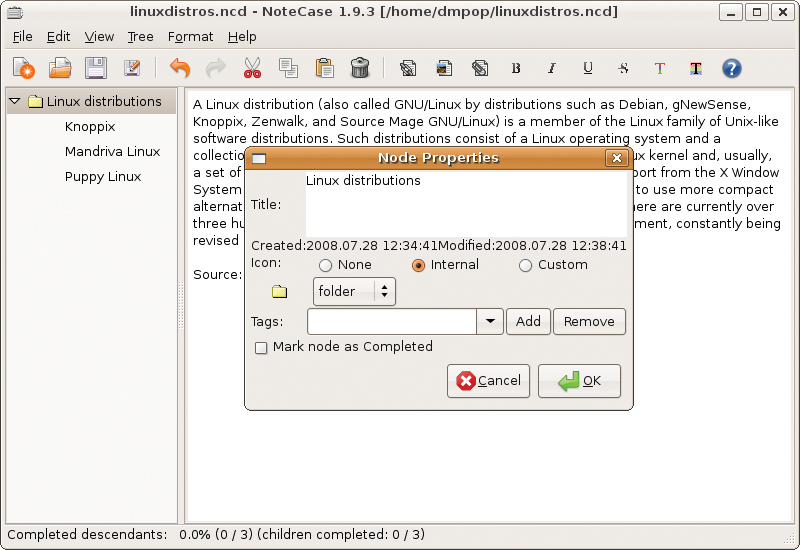Open the Edit menu

coord(59,37)
